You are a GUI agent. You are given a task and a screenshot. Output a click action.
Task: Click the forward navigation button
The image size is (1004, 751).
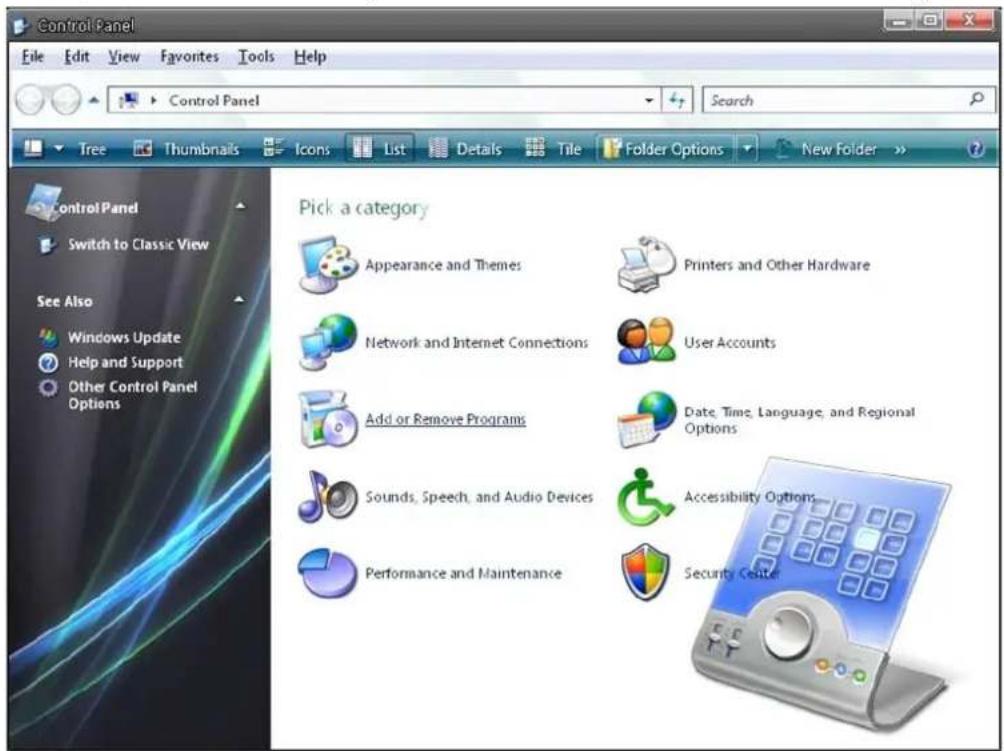click(x=66, y=100)
